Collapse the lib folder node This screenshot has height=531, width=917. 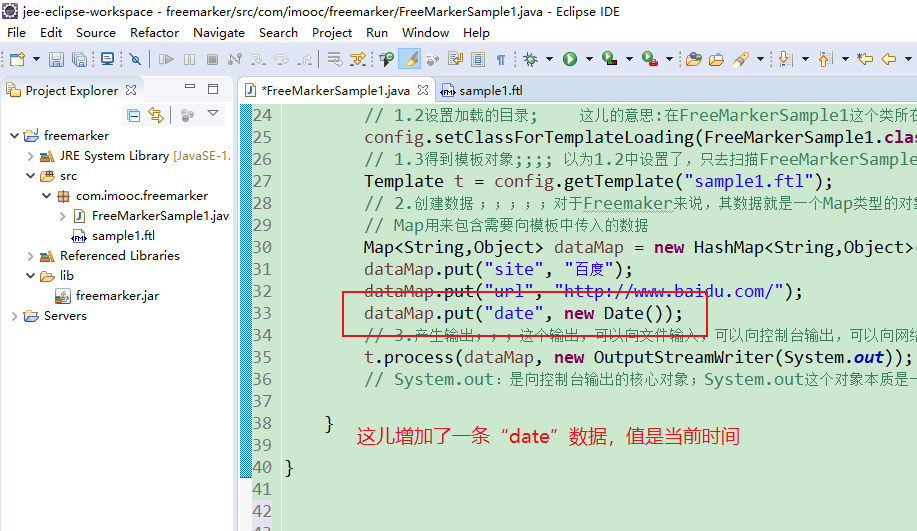click(x=30, y=276)
